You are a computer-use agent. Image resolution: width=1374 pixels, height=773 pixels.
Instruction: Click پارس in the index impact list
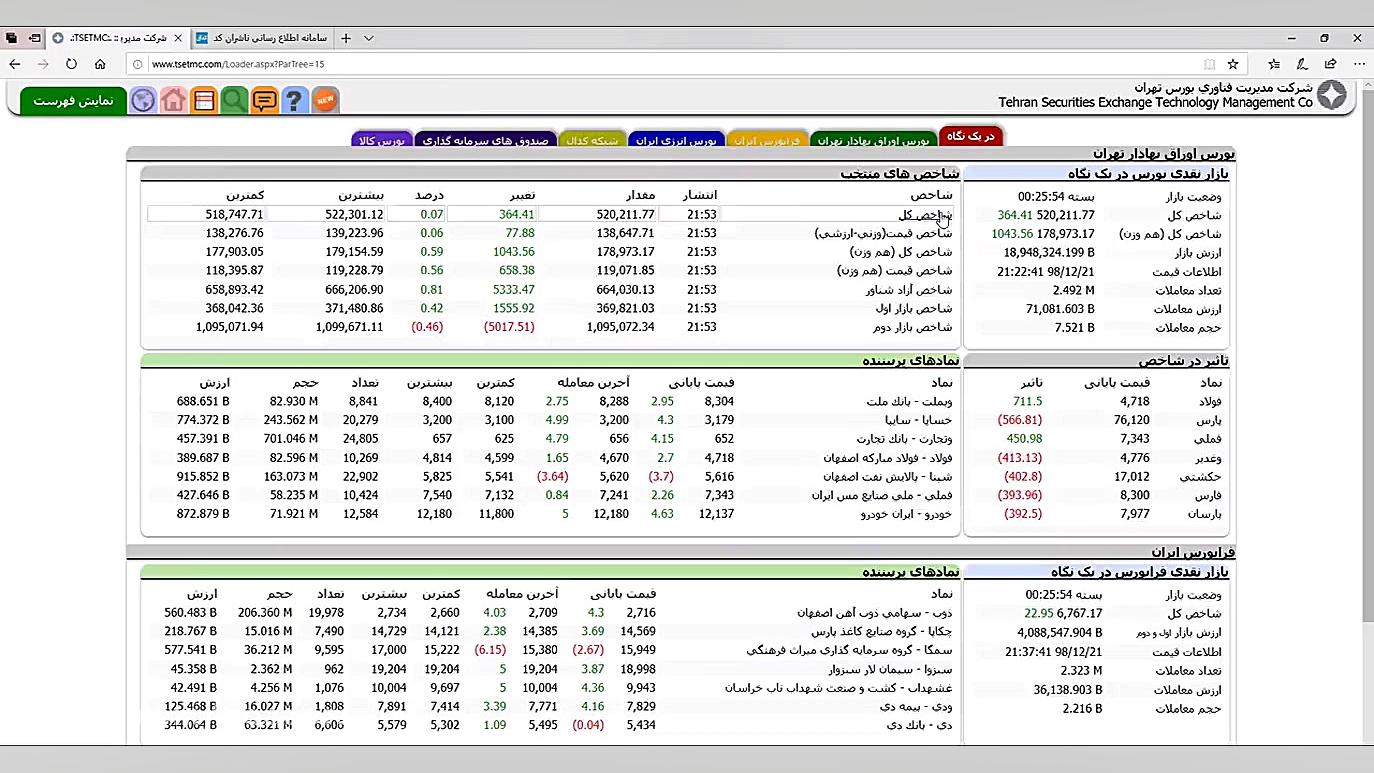click(1210, 420)
